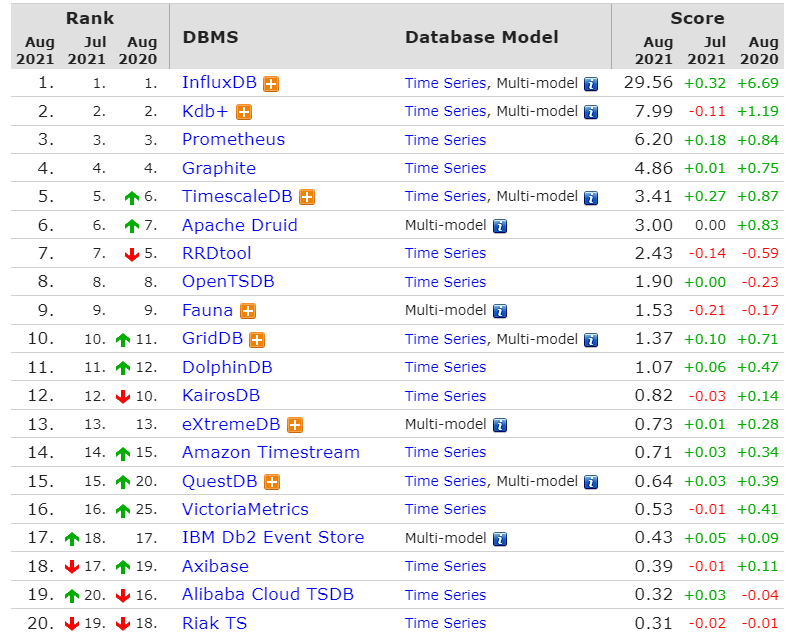The height and width of the screenshot is (636, 791).
Task: Open the Kdb+ database link
Action: (x=205, y=111)
